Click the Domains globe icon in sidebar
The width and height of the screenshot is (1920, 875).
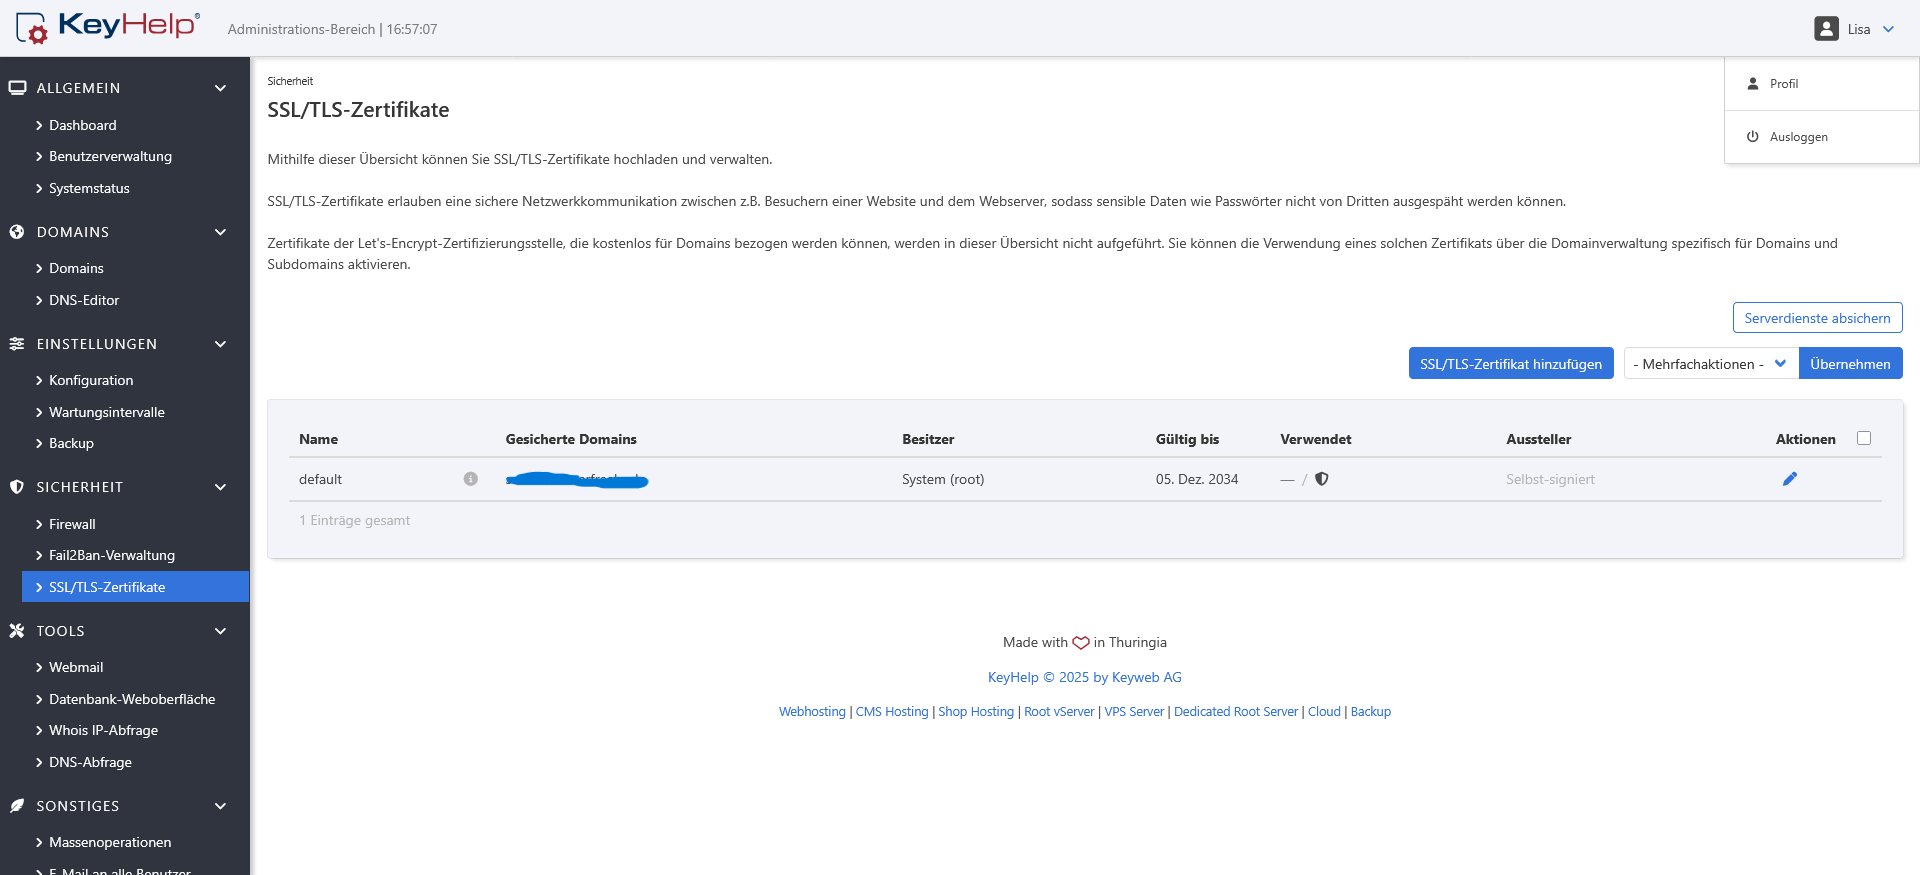pos(17,232)
